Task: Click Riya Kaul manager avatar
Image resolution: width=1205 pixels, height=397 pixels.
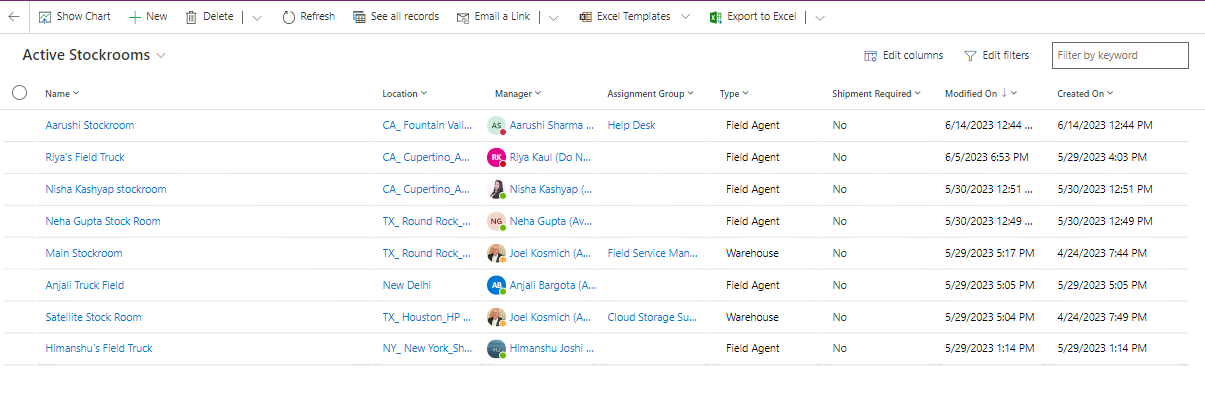Action: [496, 157]
